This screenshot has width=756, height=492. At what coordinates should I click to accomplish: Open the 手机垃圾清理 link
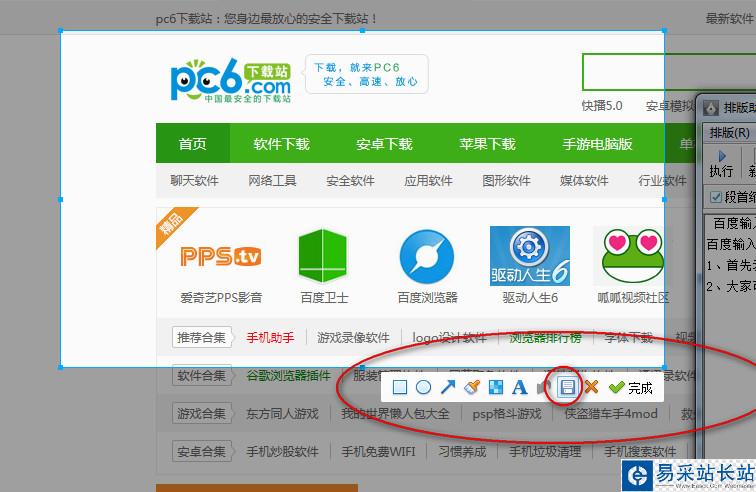pyautogui.click(x=545, y=451)
